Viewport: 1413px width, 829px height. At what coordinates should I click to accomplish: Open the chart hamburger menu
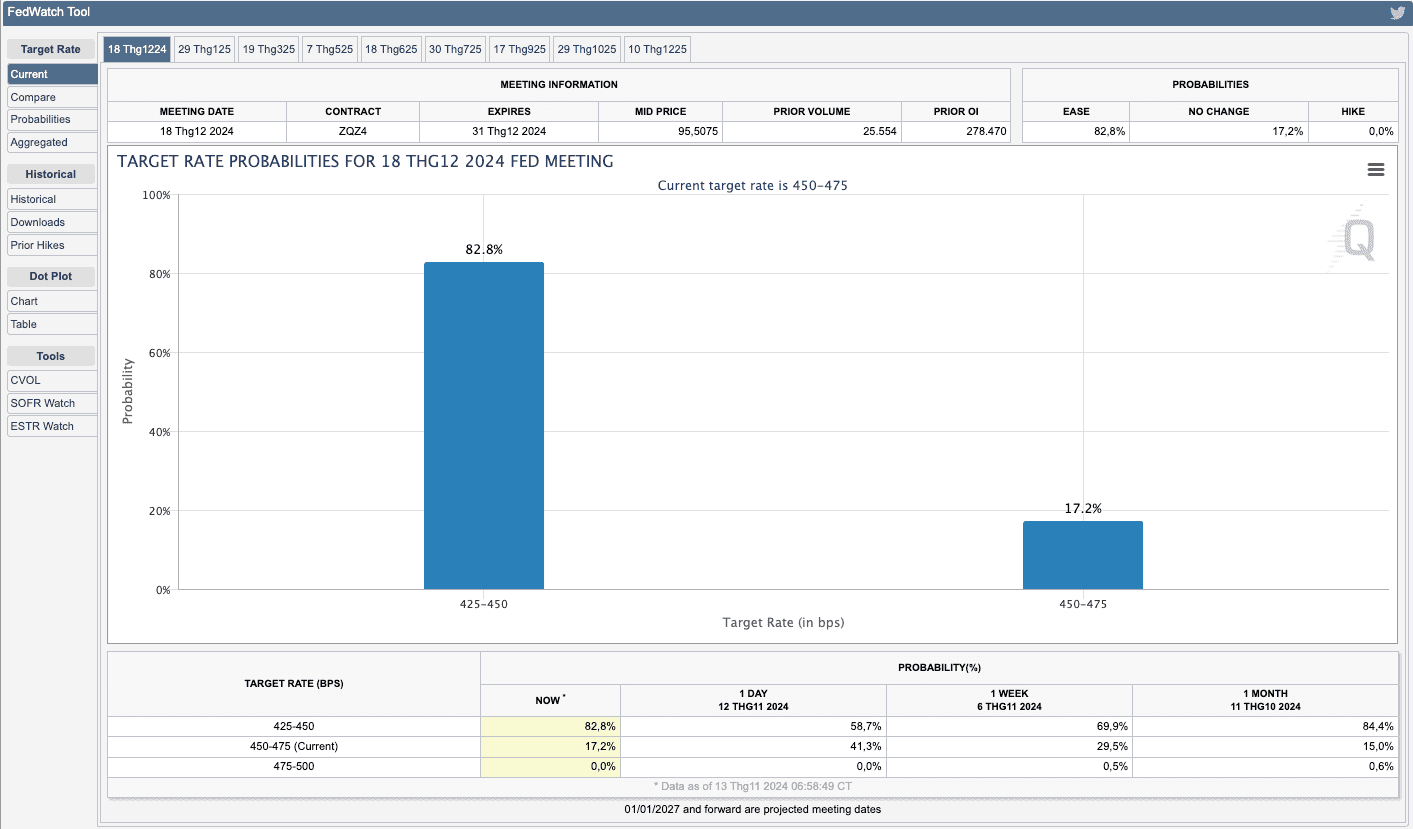(x=1375, y=170)
